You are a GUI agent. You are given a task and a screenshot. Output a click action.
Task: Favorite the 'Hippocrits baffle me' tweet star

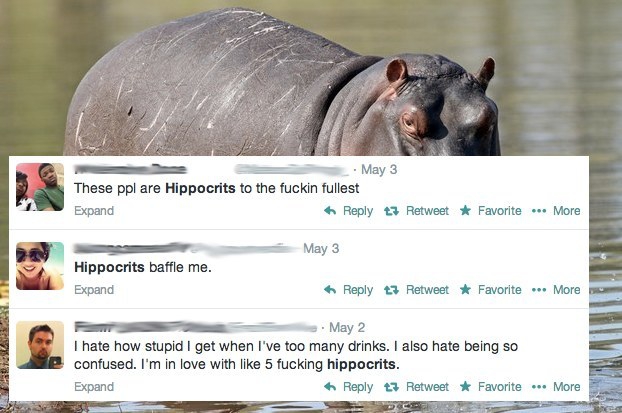(x=465, y=289)
